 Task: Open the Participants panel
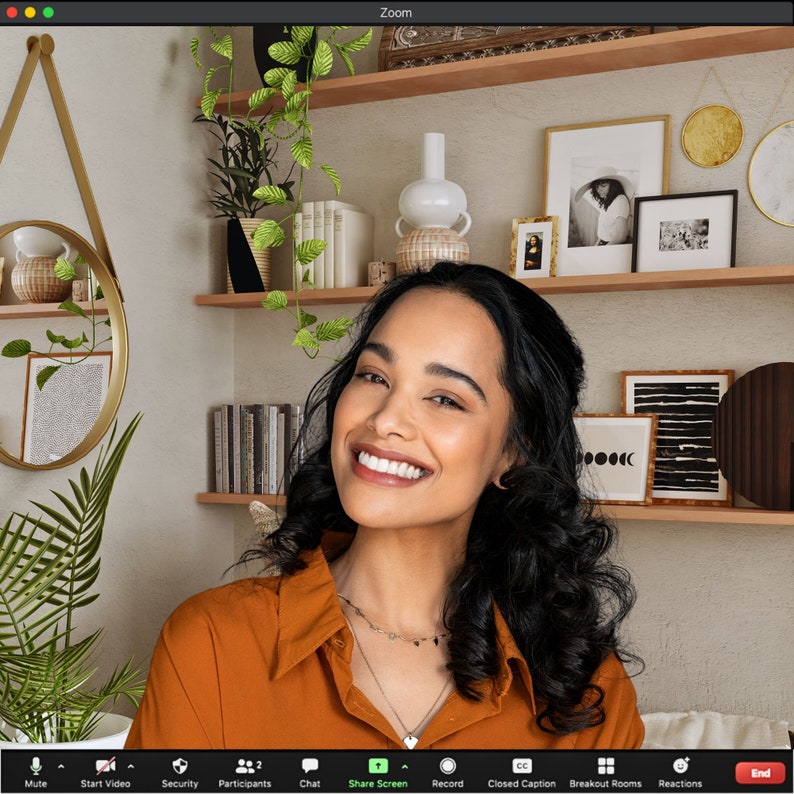[x=245, y=772]
